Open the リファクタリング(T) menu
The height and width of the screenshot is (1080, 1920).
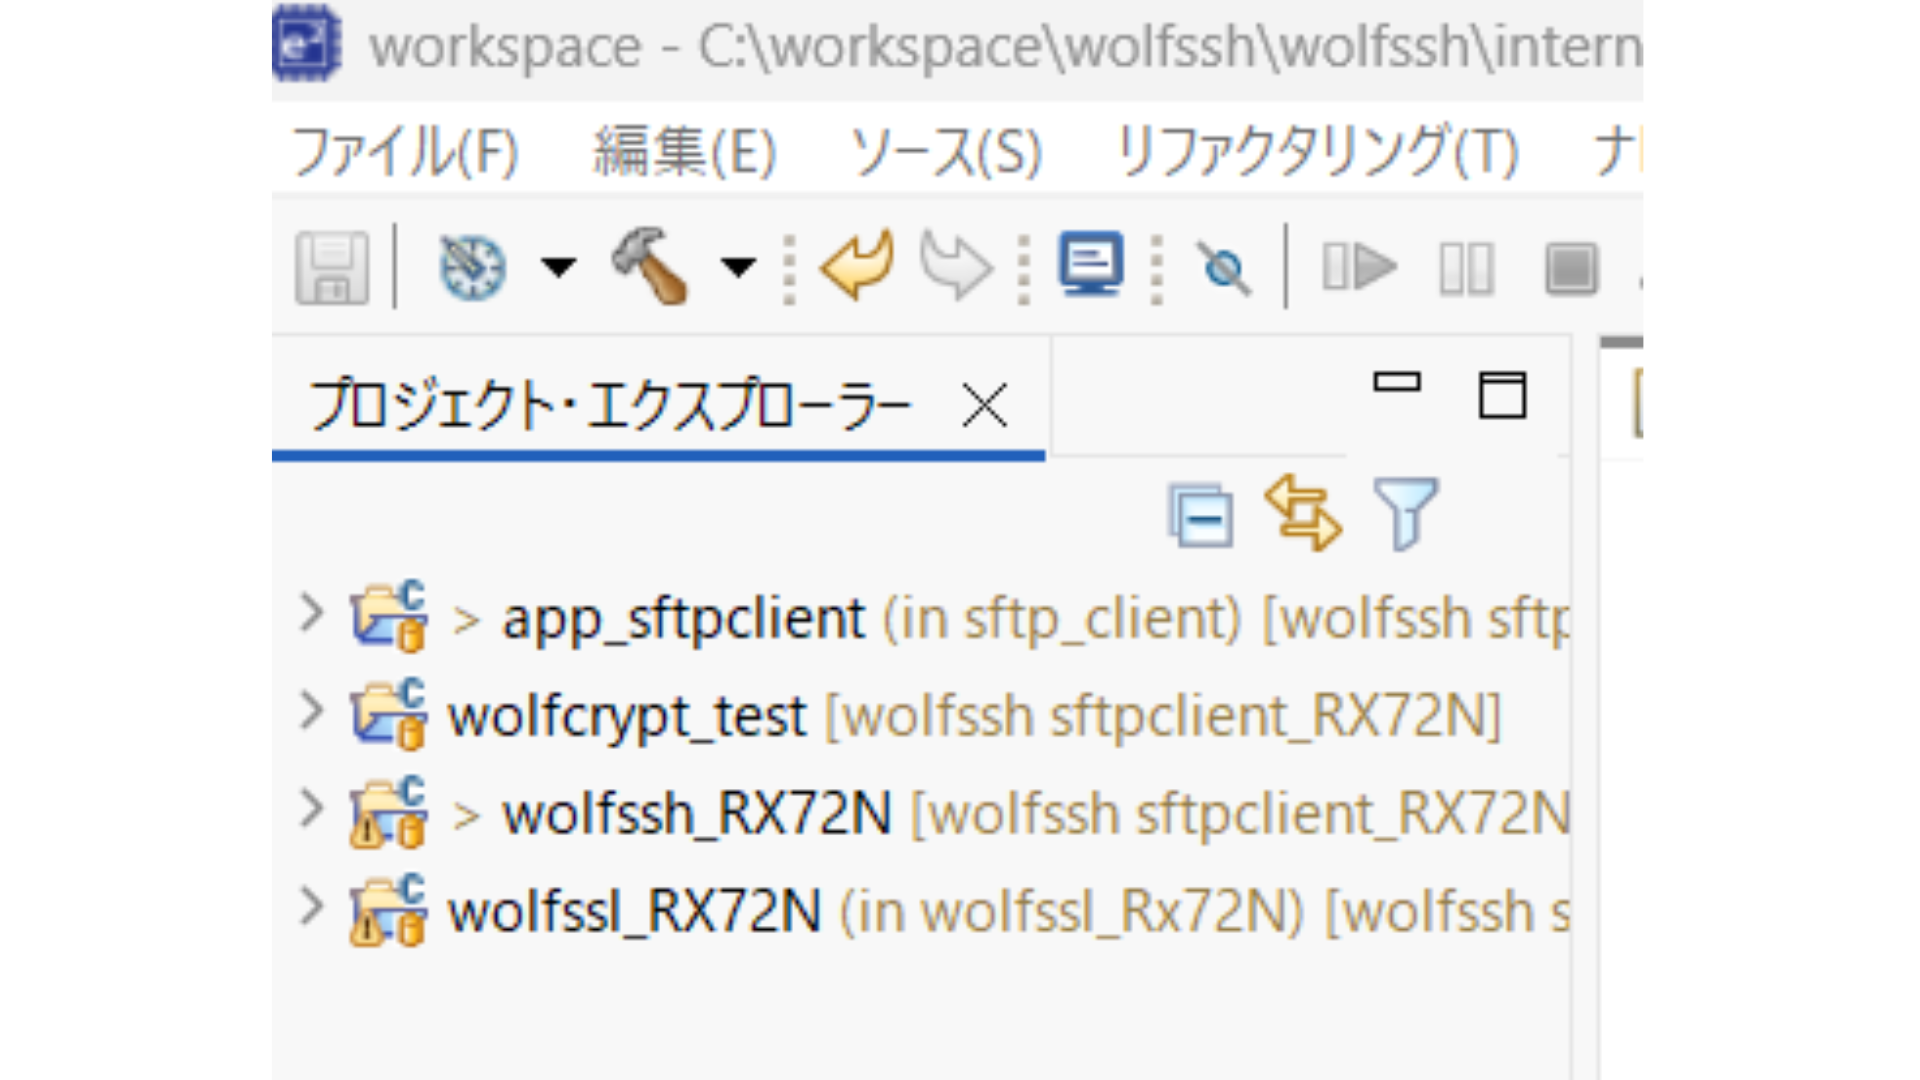coord(1317,153)
